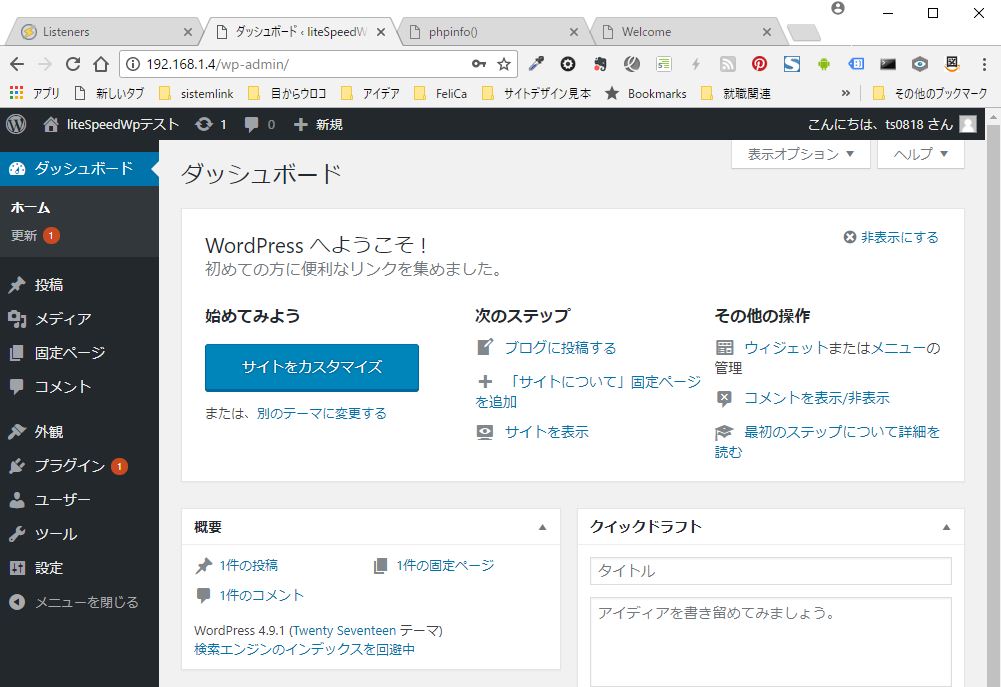The width and height of the screenshot is (1001, 687).
Task: Click 最初のステップについて詳細を読む link
Action: tap(827, 442)
